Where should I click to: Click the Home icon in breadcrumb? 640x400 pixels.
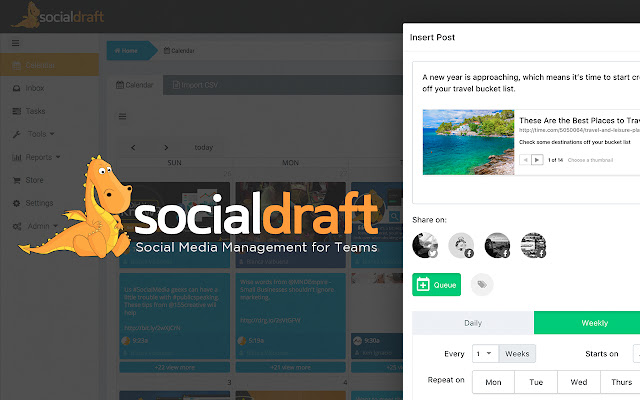click(118, 51)
